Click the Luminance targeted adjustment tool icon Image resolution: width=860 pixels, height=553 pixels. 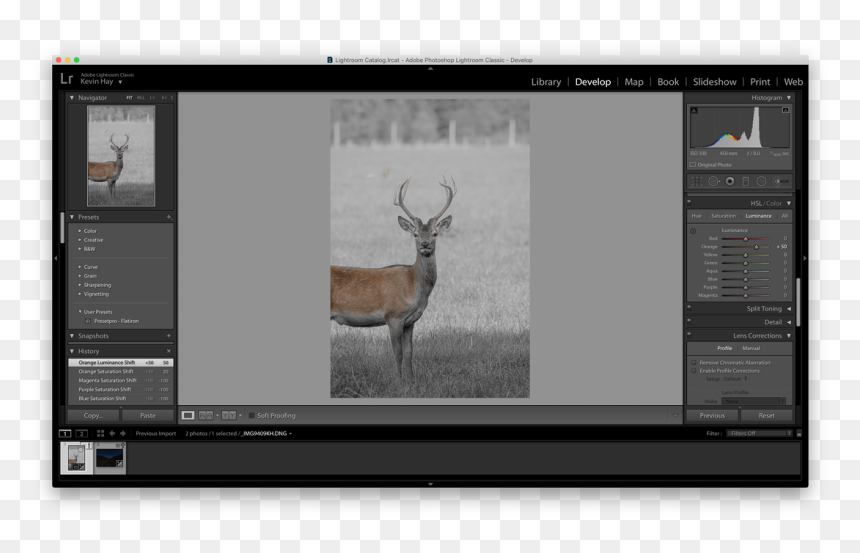tap(693, 231)
